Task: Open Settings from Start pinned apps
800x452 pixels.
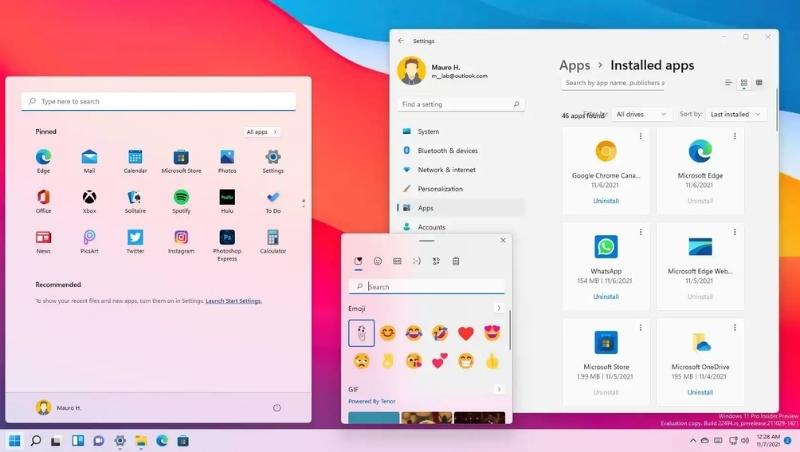Action: point(273,161)
